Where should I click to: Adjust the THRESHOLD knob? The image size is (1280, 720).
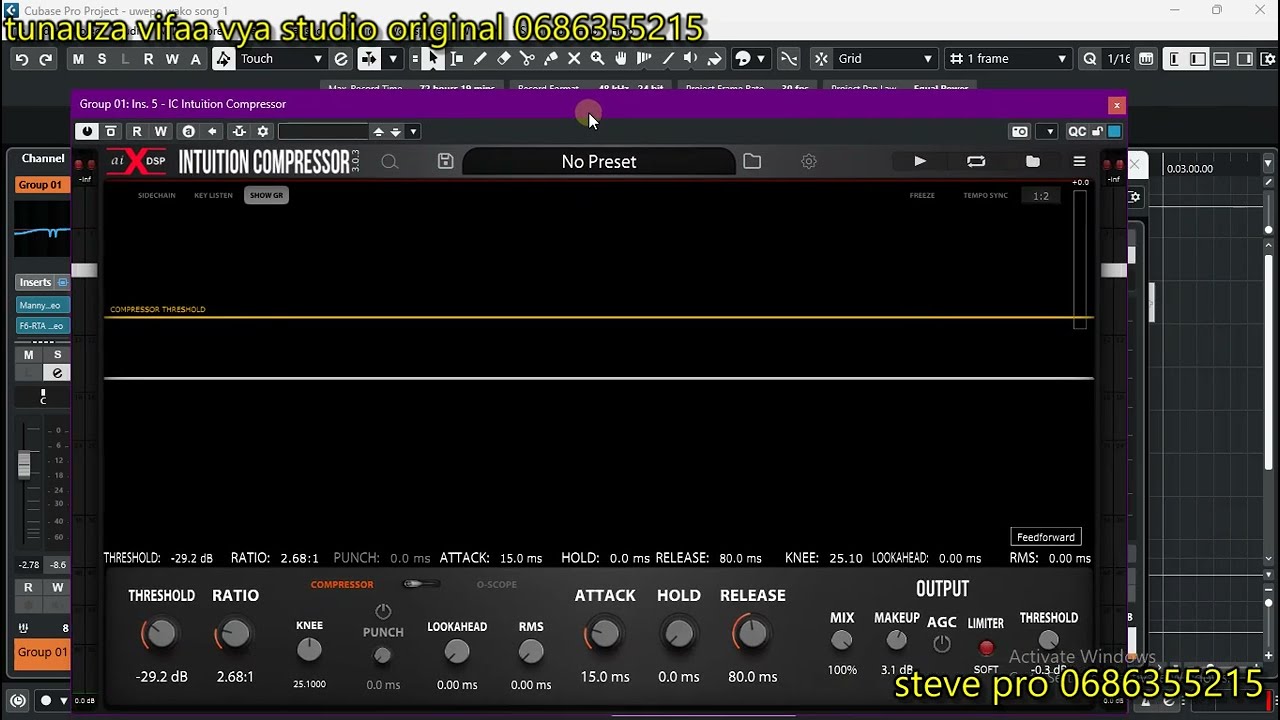pyautogui.click(x=160, y=633)
